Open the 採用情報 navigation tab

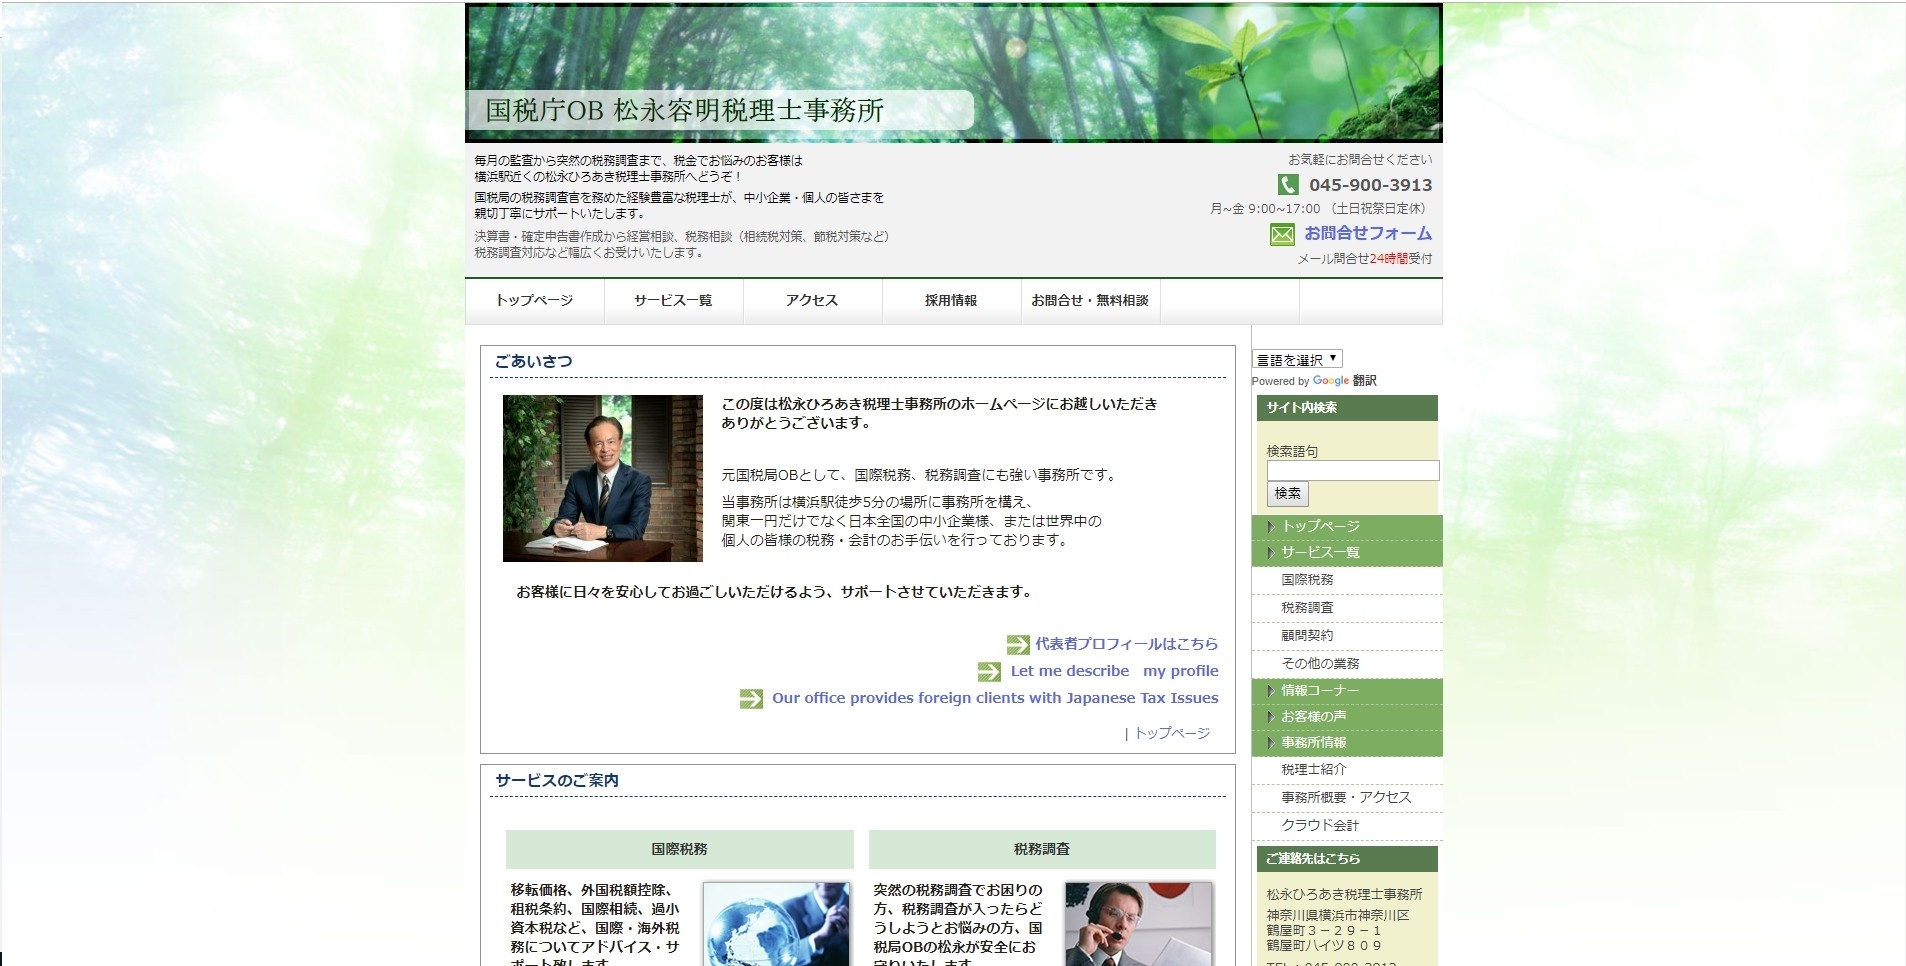[951, 301]
